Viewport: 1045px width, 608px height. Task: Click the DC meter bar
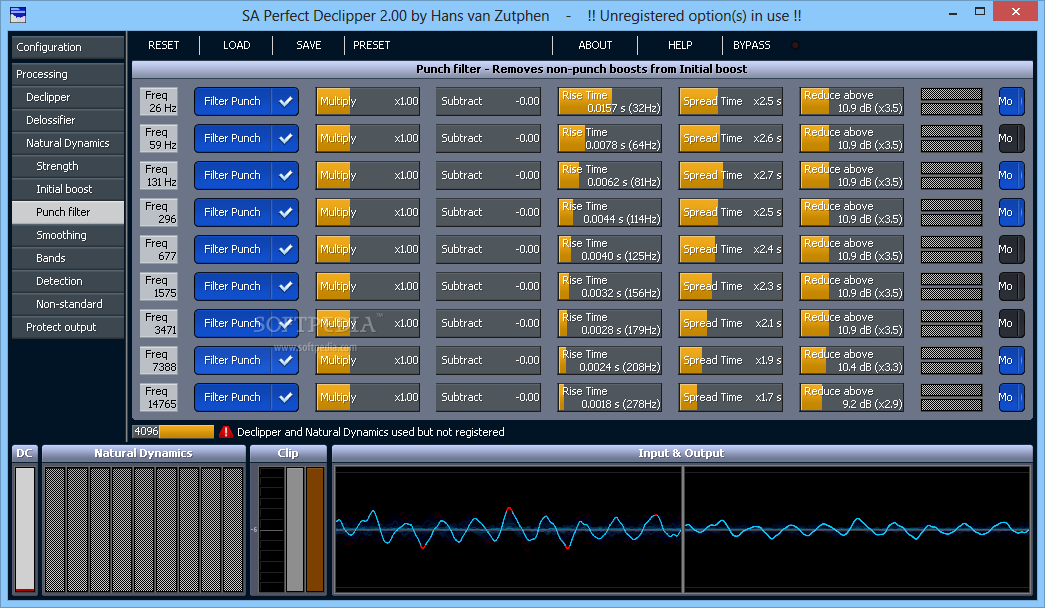(25, 529)
